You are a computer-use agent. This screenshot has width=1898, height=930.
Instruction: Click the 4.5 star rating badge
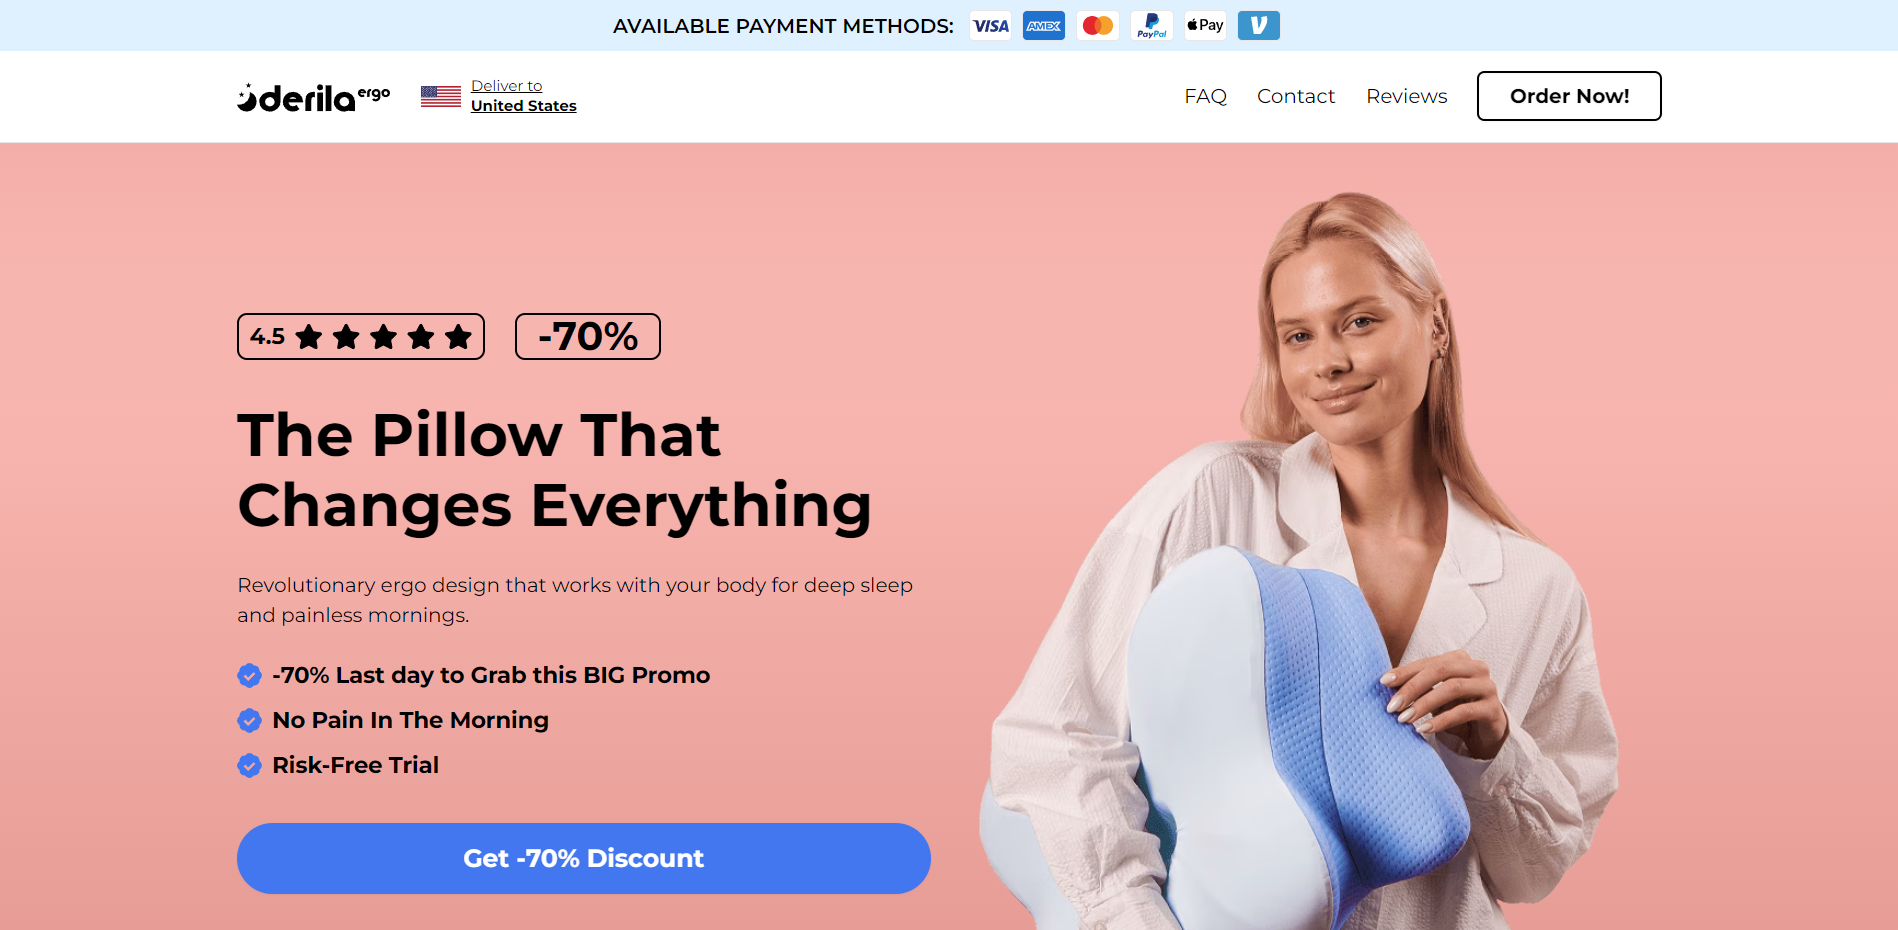361,337
